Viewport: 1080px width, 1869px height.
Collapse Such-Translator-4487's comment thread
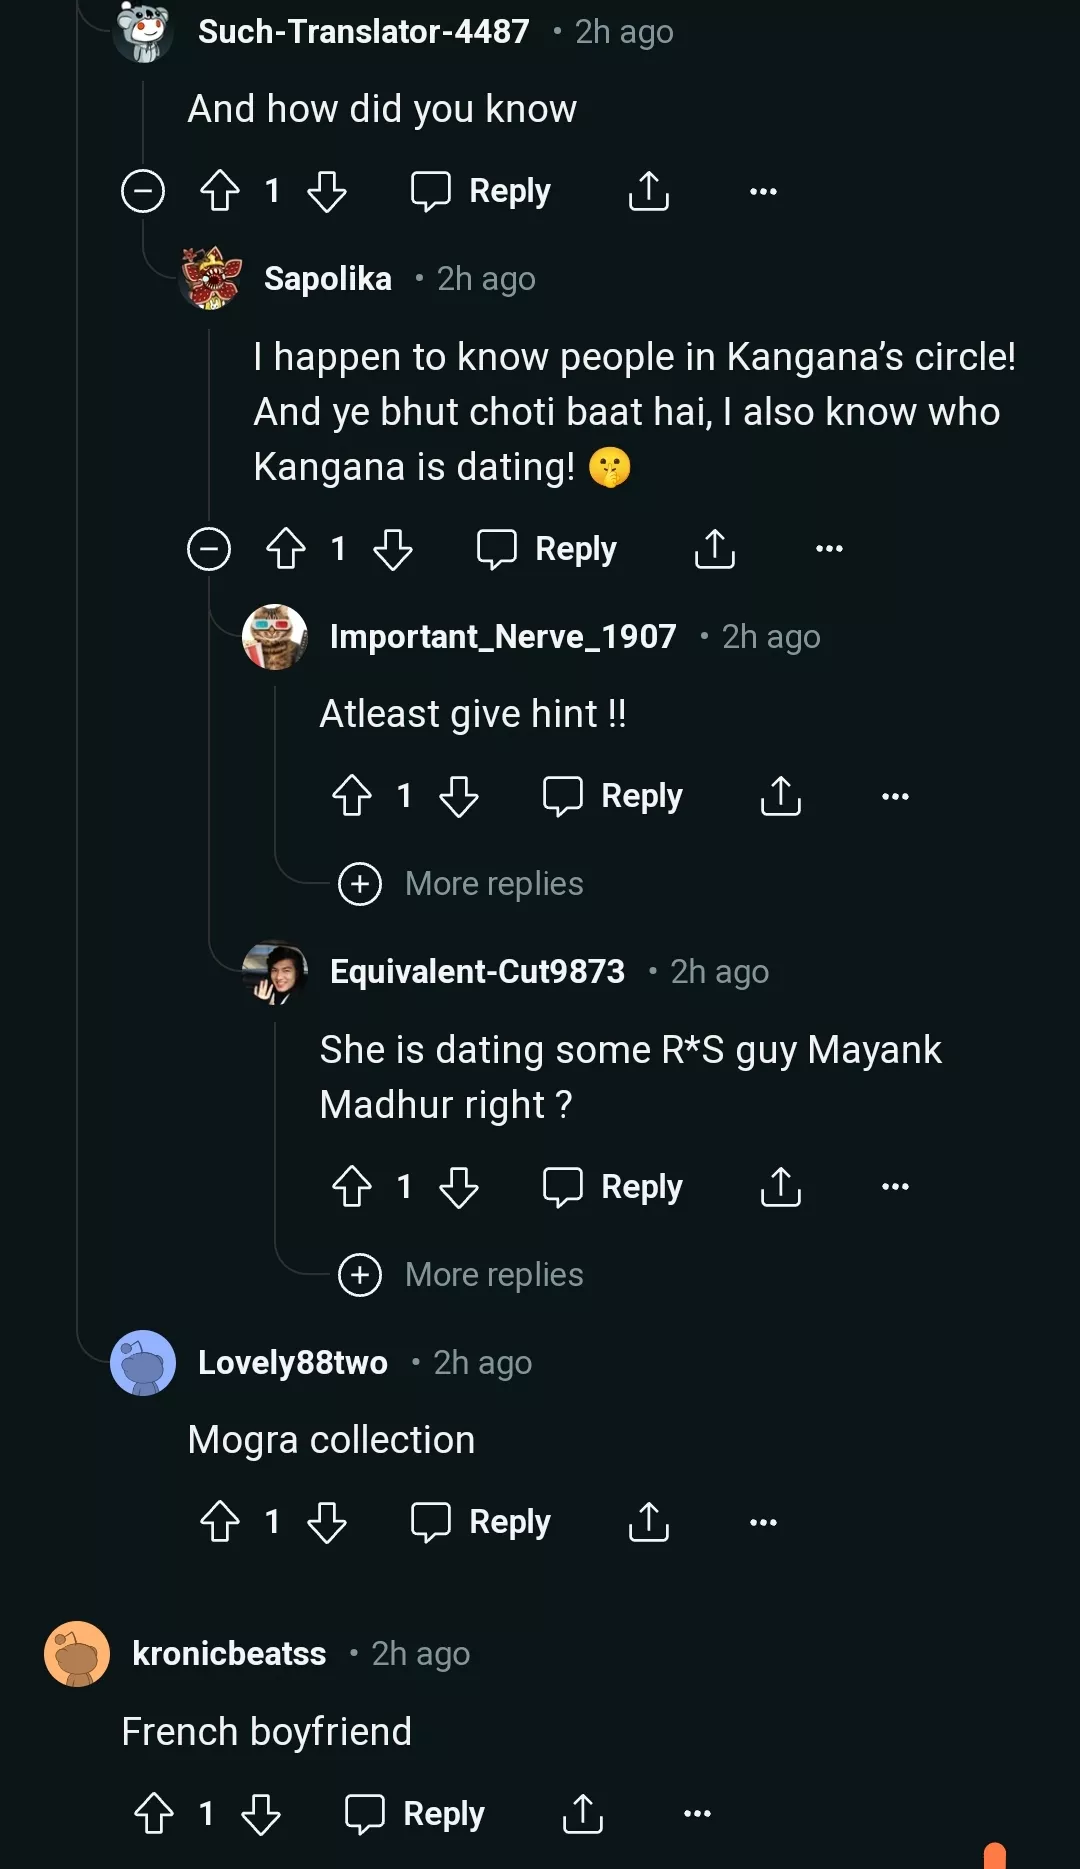tap(143, 191)
